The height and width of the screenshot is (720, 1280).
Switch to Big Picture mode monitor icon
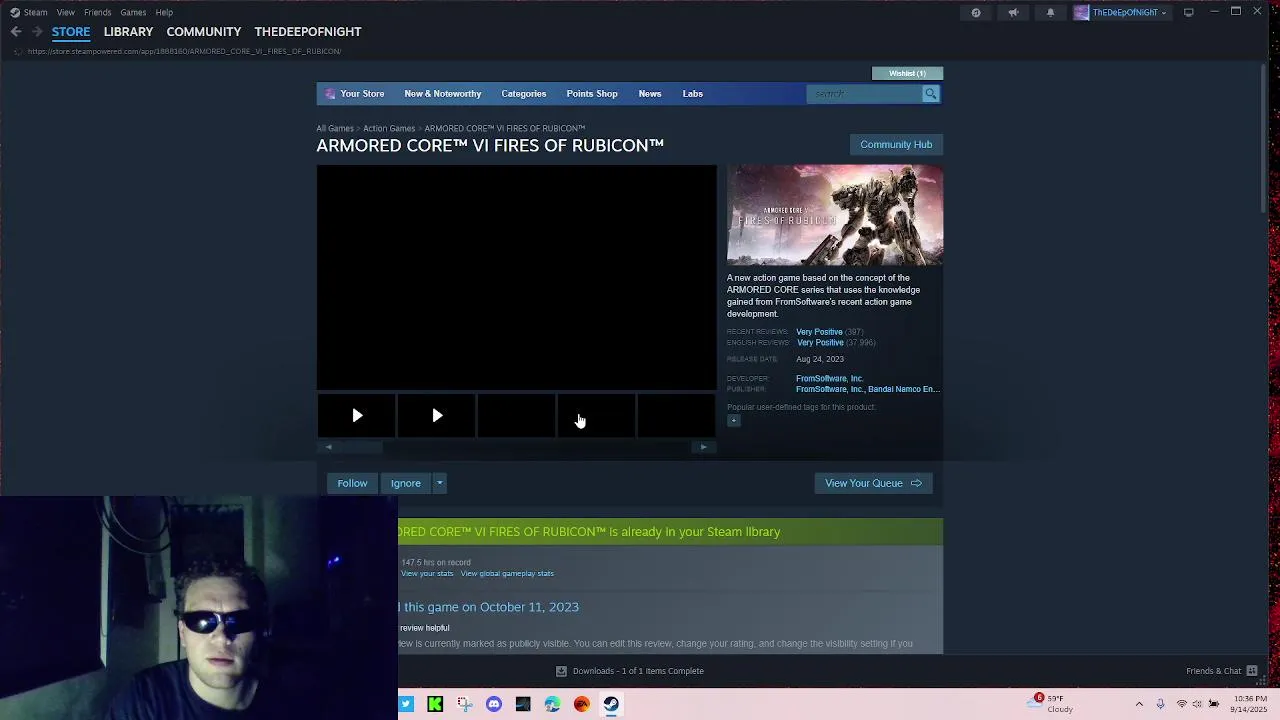coord(1189,12)
